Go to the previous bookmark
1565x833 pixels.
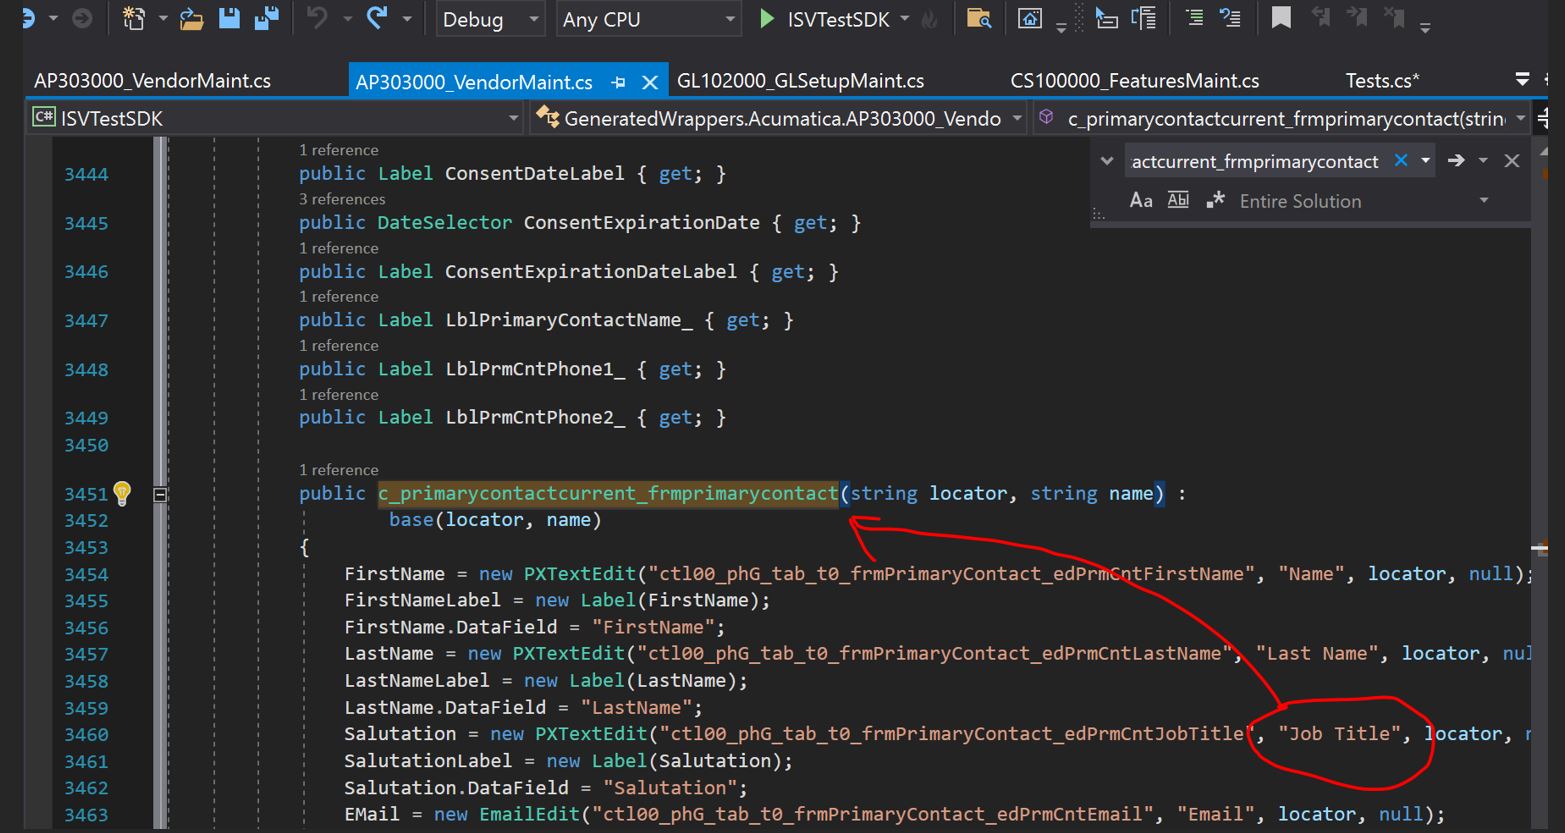pyautogui.click(x=1320, y=17)
